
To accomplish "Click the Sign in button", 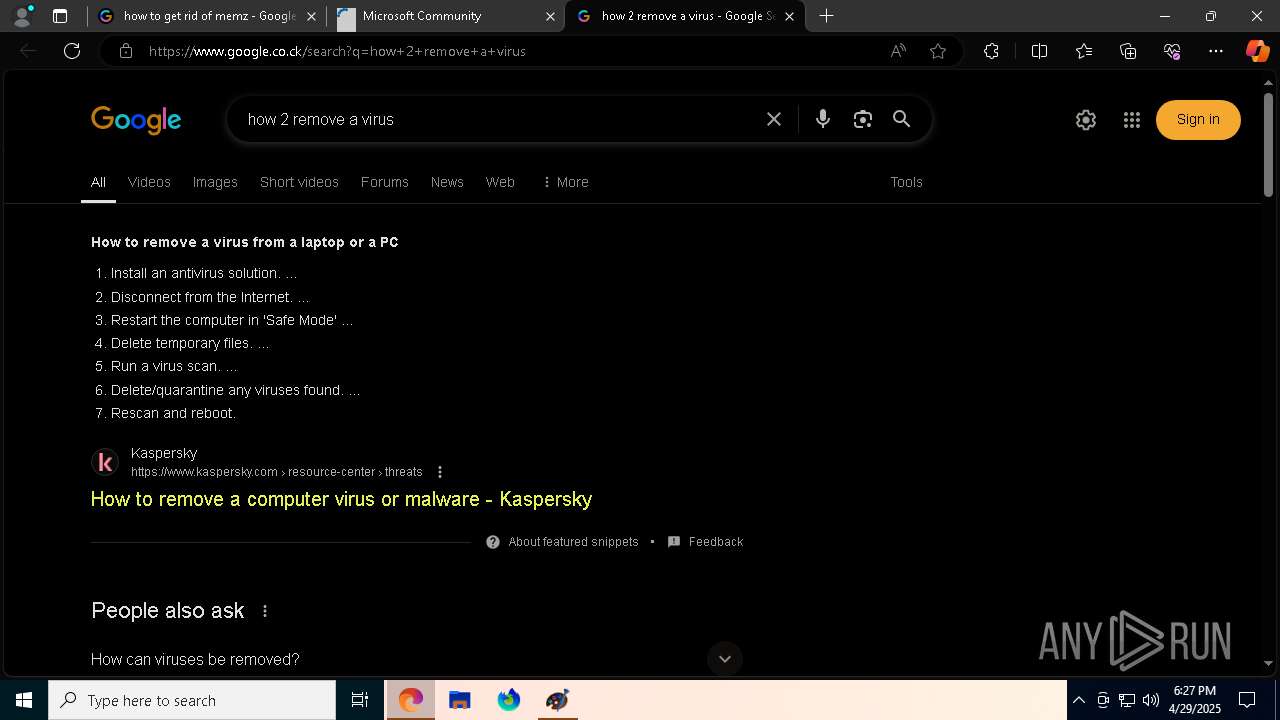I will click(x=1198, y=120).
